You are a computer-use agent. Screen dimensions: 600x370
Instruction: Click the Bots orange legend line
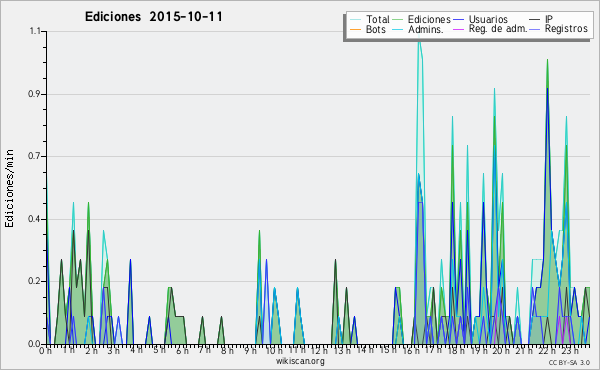[x=356, y=29]
